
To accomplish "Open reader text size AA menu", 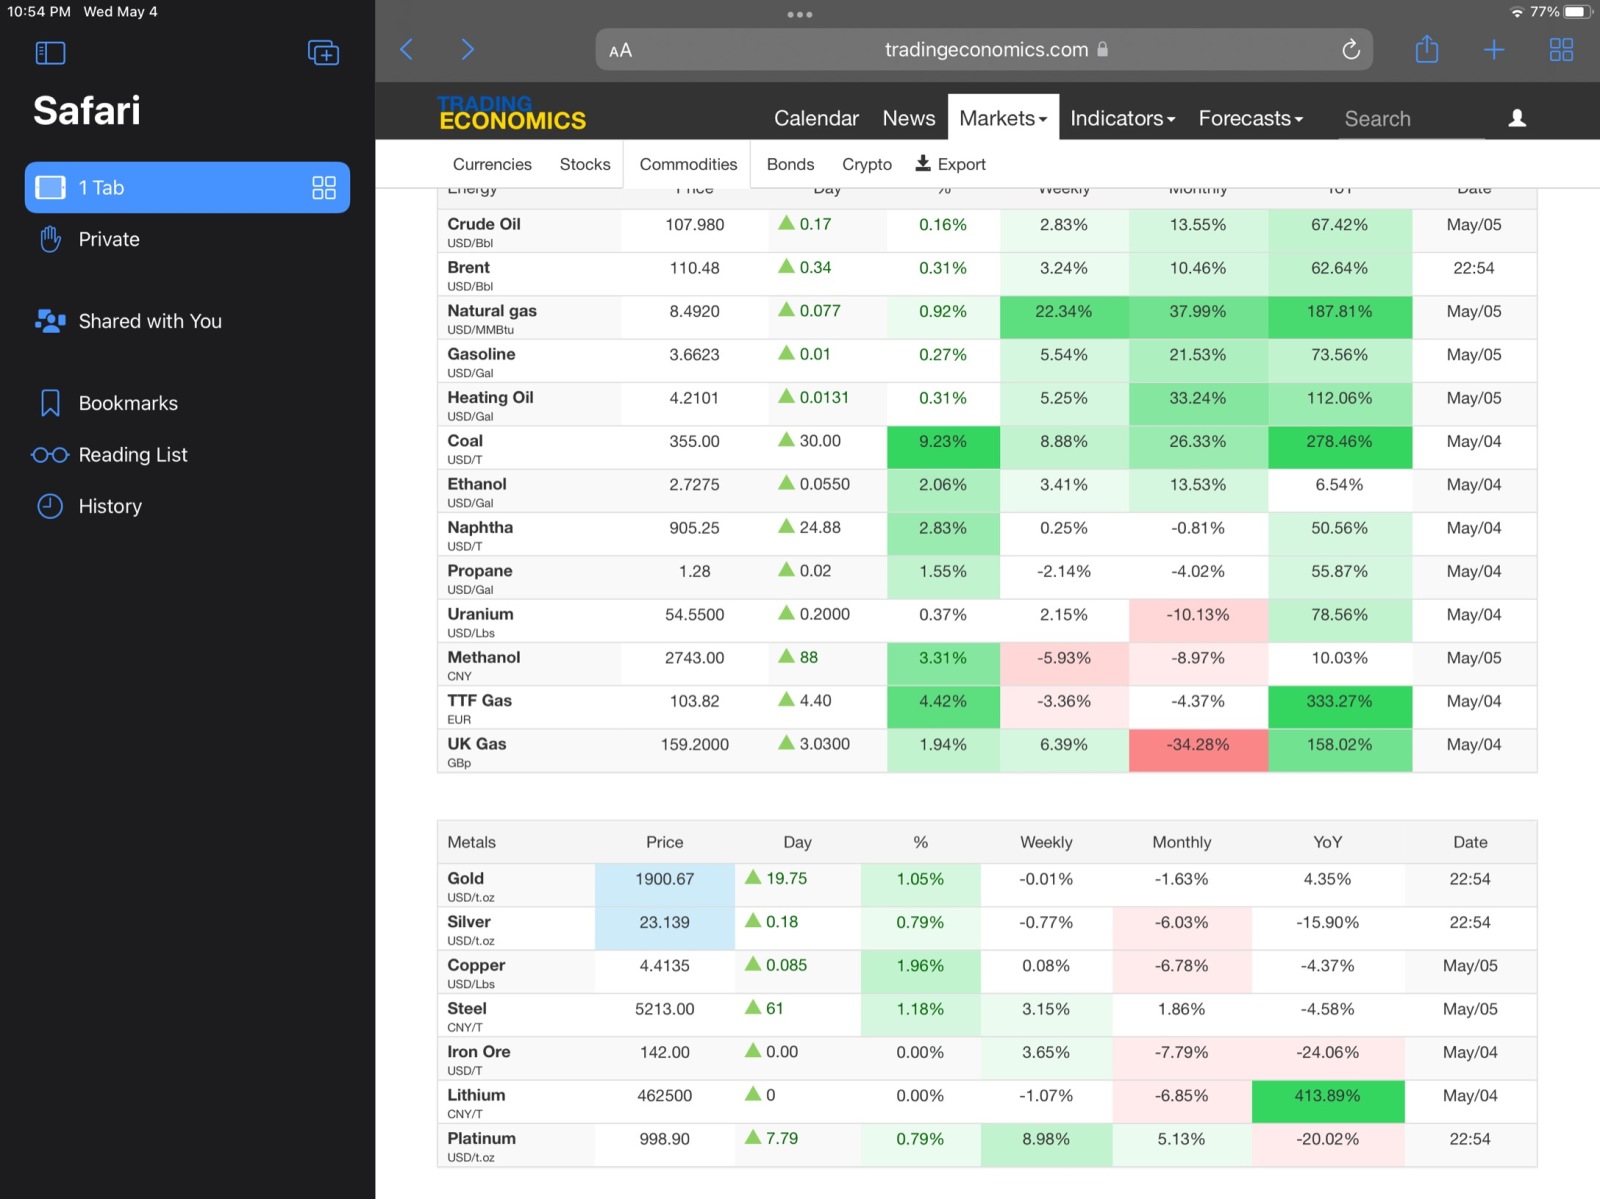I will click(x=620, y=50).
